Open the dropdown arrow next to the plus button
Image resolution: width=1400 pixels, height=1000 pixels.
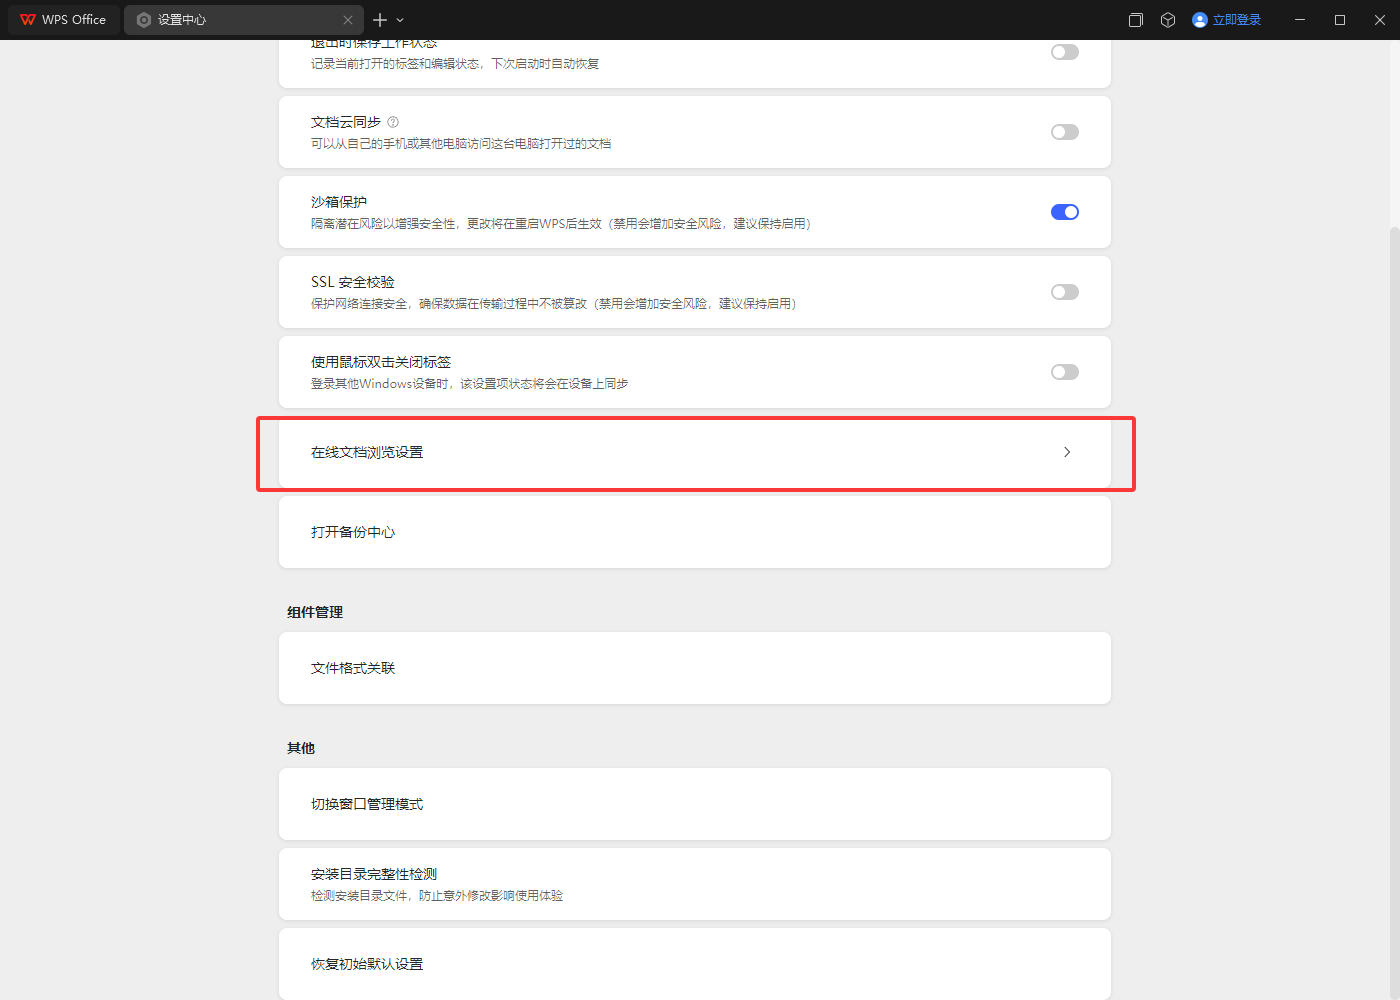pos(400,20)
